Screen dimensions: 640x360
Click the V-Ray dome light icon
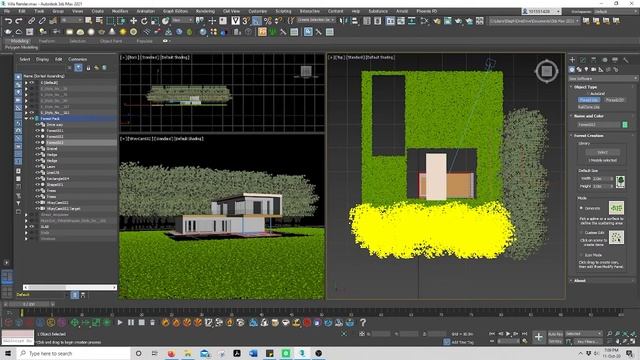coord(80,32)
